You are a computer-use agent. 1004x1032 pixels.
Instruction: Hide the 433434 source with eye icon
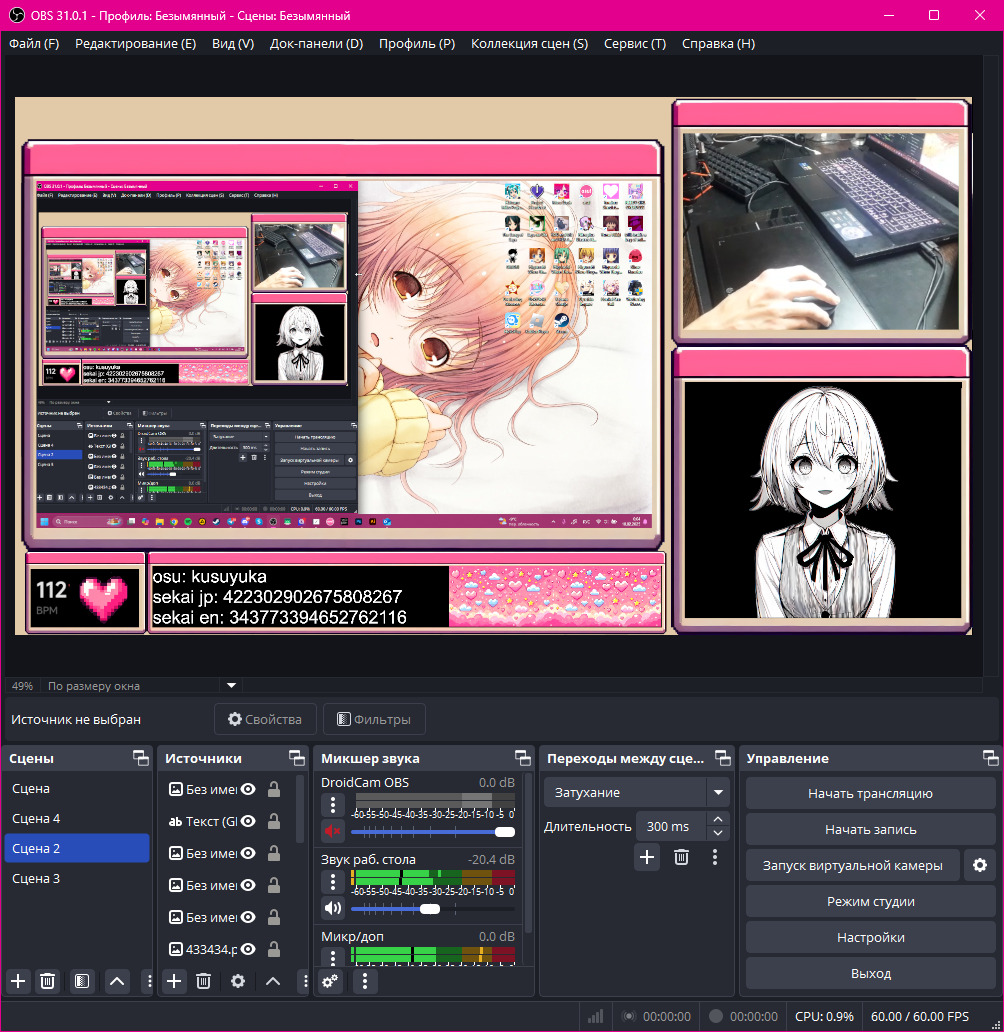pyautogui.click(x=248, y=949)
